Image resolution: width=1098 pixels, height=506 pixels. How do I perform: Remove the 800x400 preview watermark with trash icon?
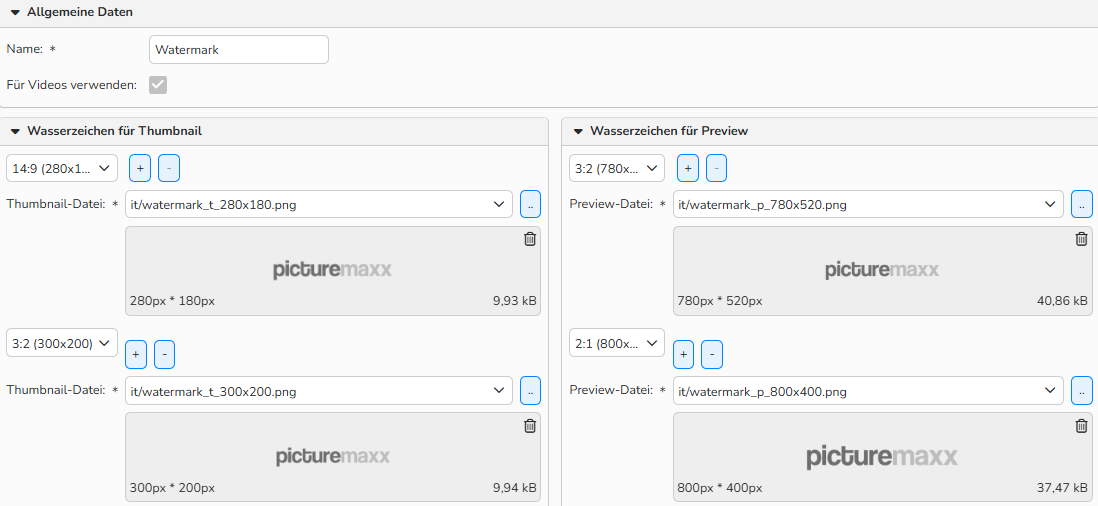[x=1081, y=425]
